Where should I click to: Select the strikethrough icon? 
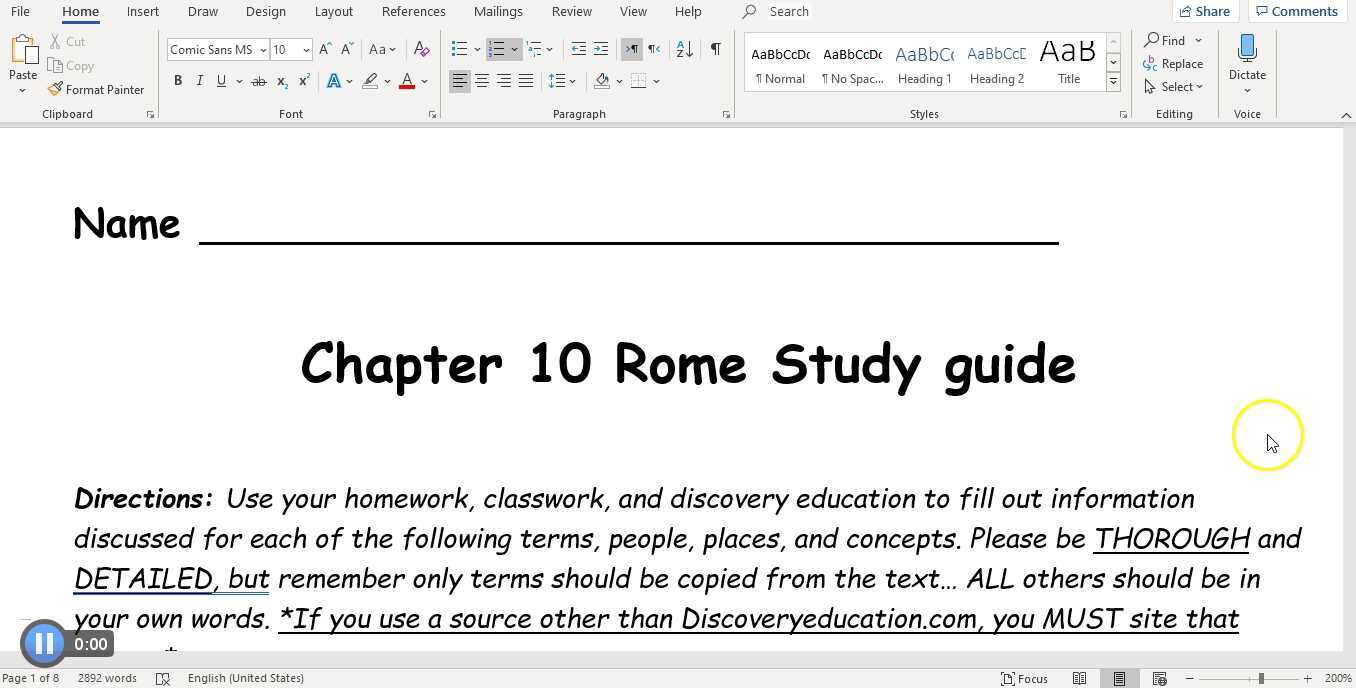pyautogui.click(x=259, y=81)
